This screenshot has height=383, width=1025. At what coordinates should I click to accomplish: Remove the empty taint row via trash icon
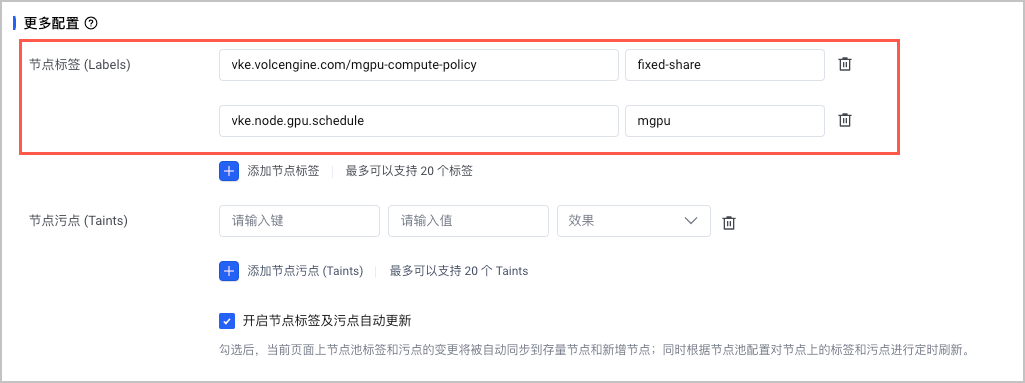point(729,223)
